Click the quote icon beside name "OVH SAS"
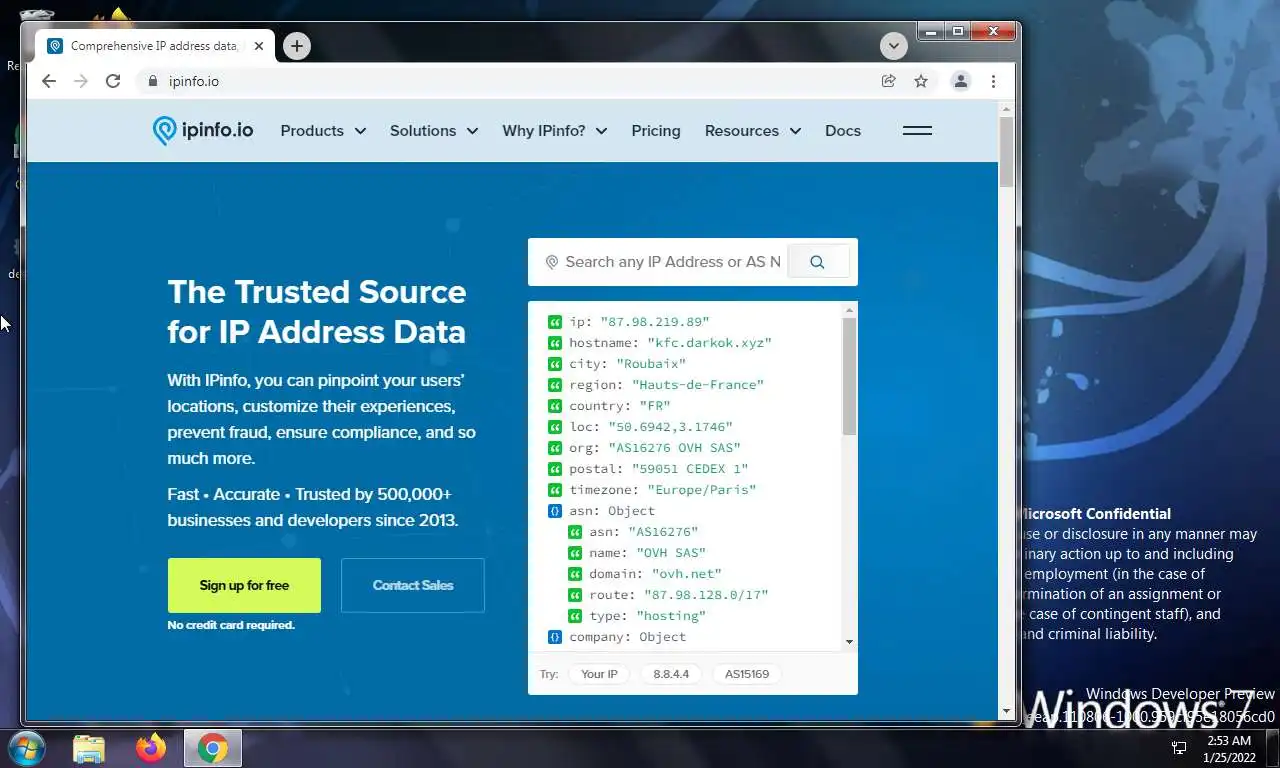1280x768 pixels. pyautogui.click(x=575, y=553)
